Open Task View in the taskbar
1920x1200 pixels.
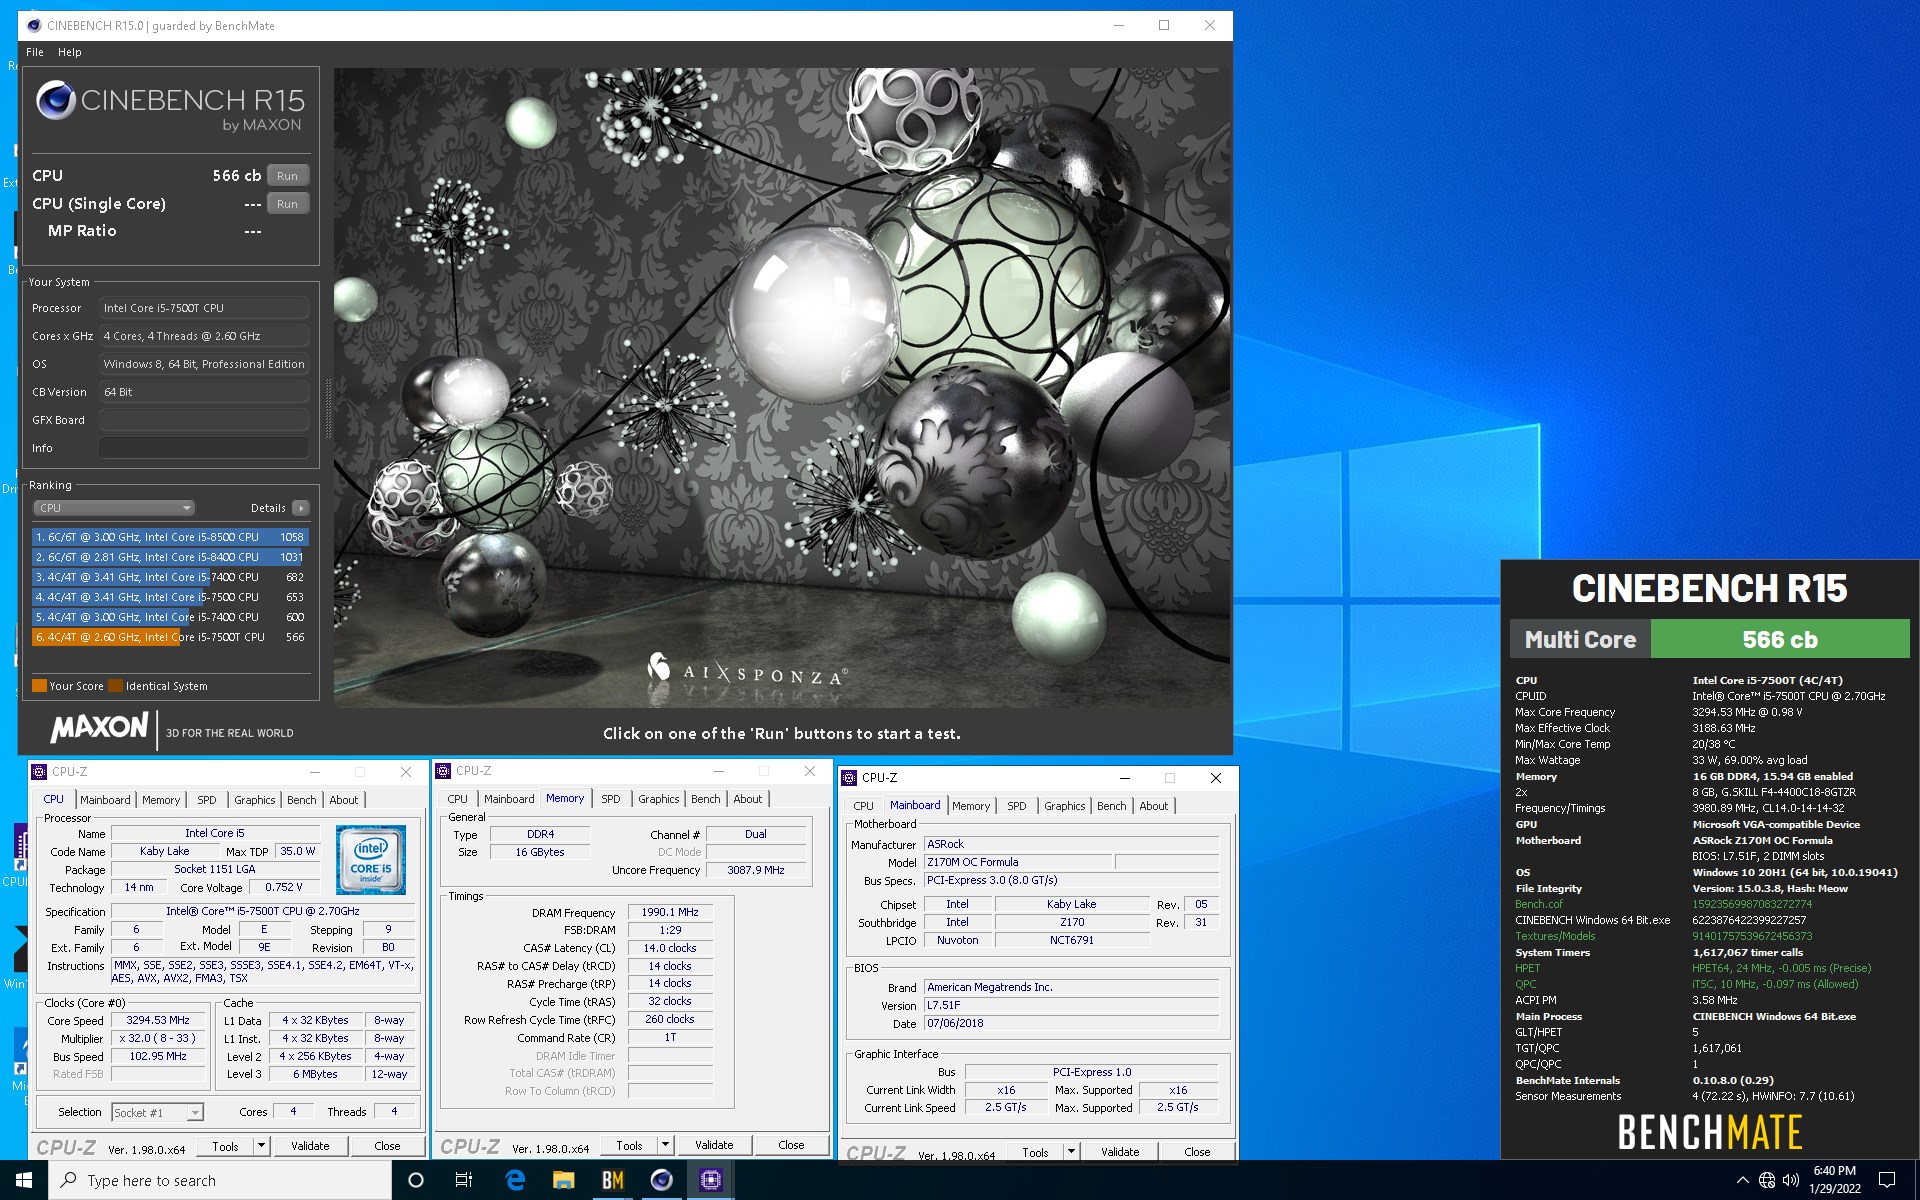point(464,1180)
